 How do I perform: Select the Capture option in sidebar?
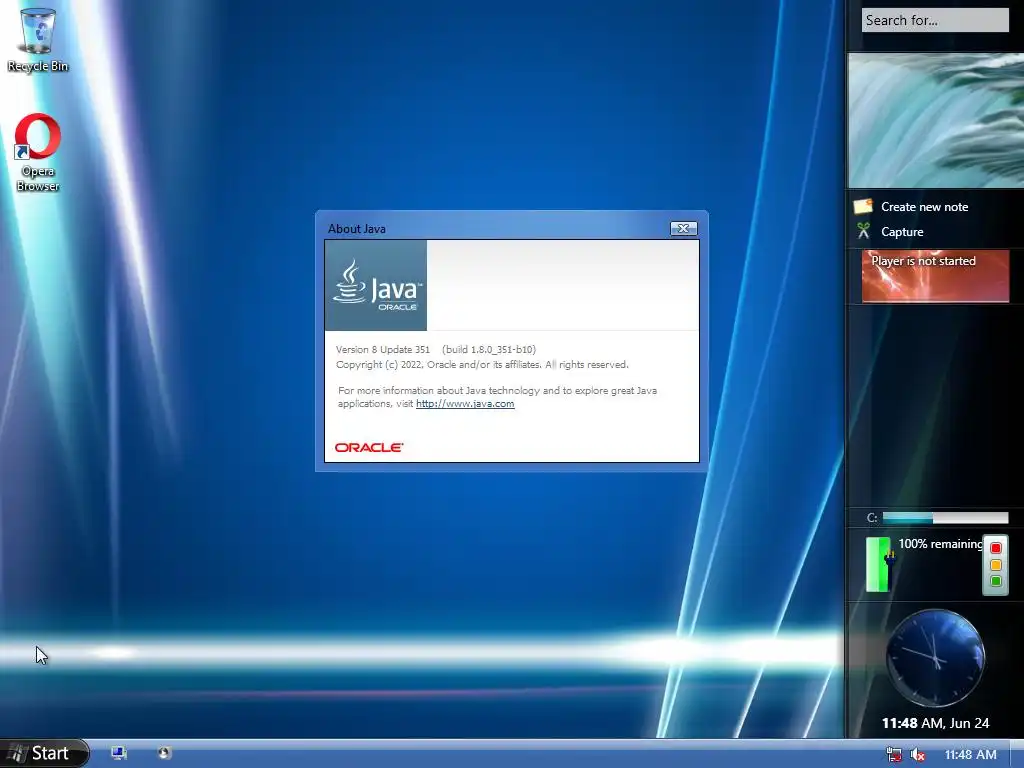[902, 232]
